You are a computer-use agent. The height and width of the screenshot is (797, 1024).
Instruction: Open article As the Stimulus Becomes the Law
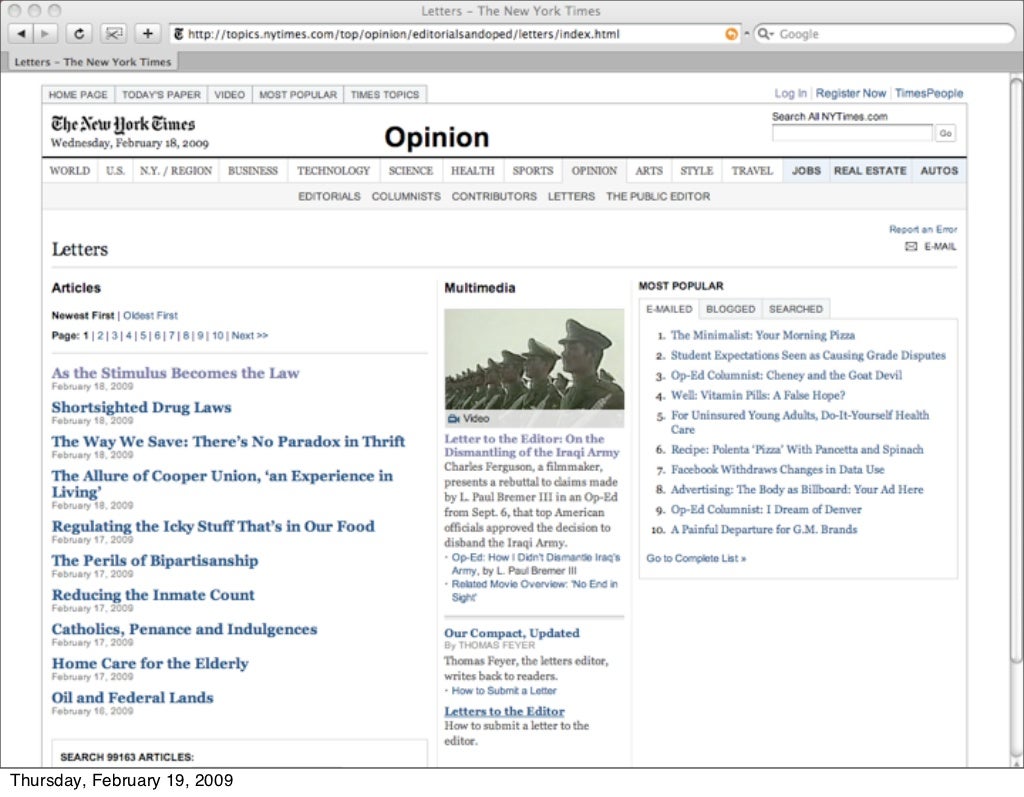tap(175, 373)
